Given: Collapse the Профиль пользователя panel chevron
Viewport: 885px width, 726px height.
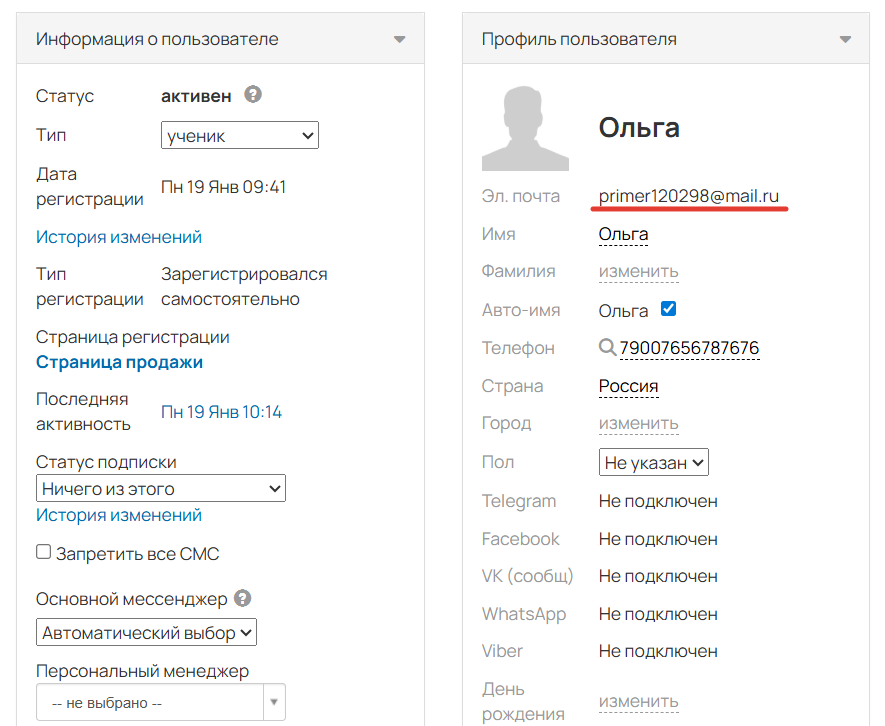Looking at the screenshot, I should click(846, 38).
